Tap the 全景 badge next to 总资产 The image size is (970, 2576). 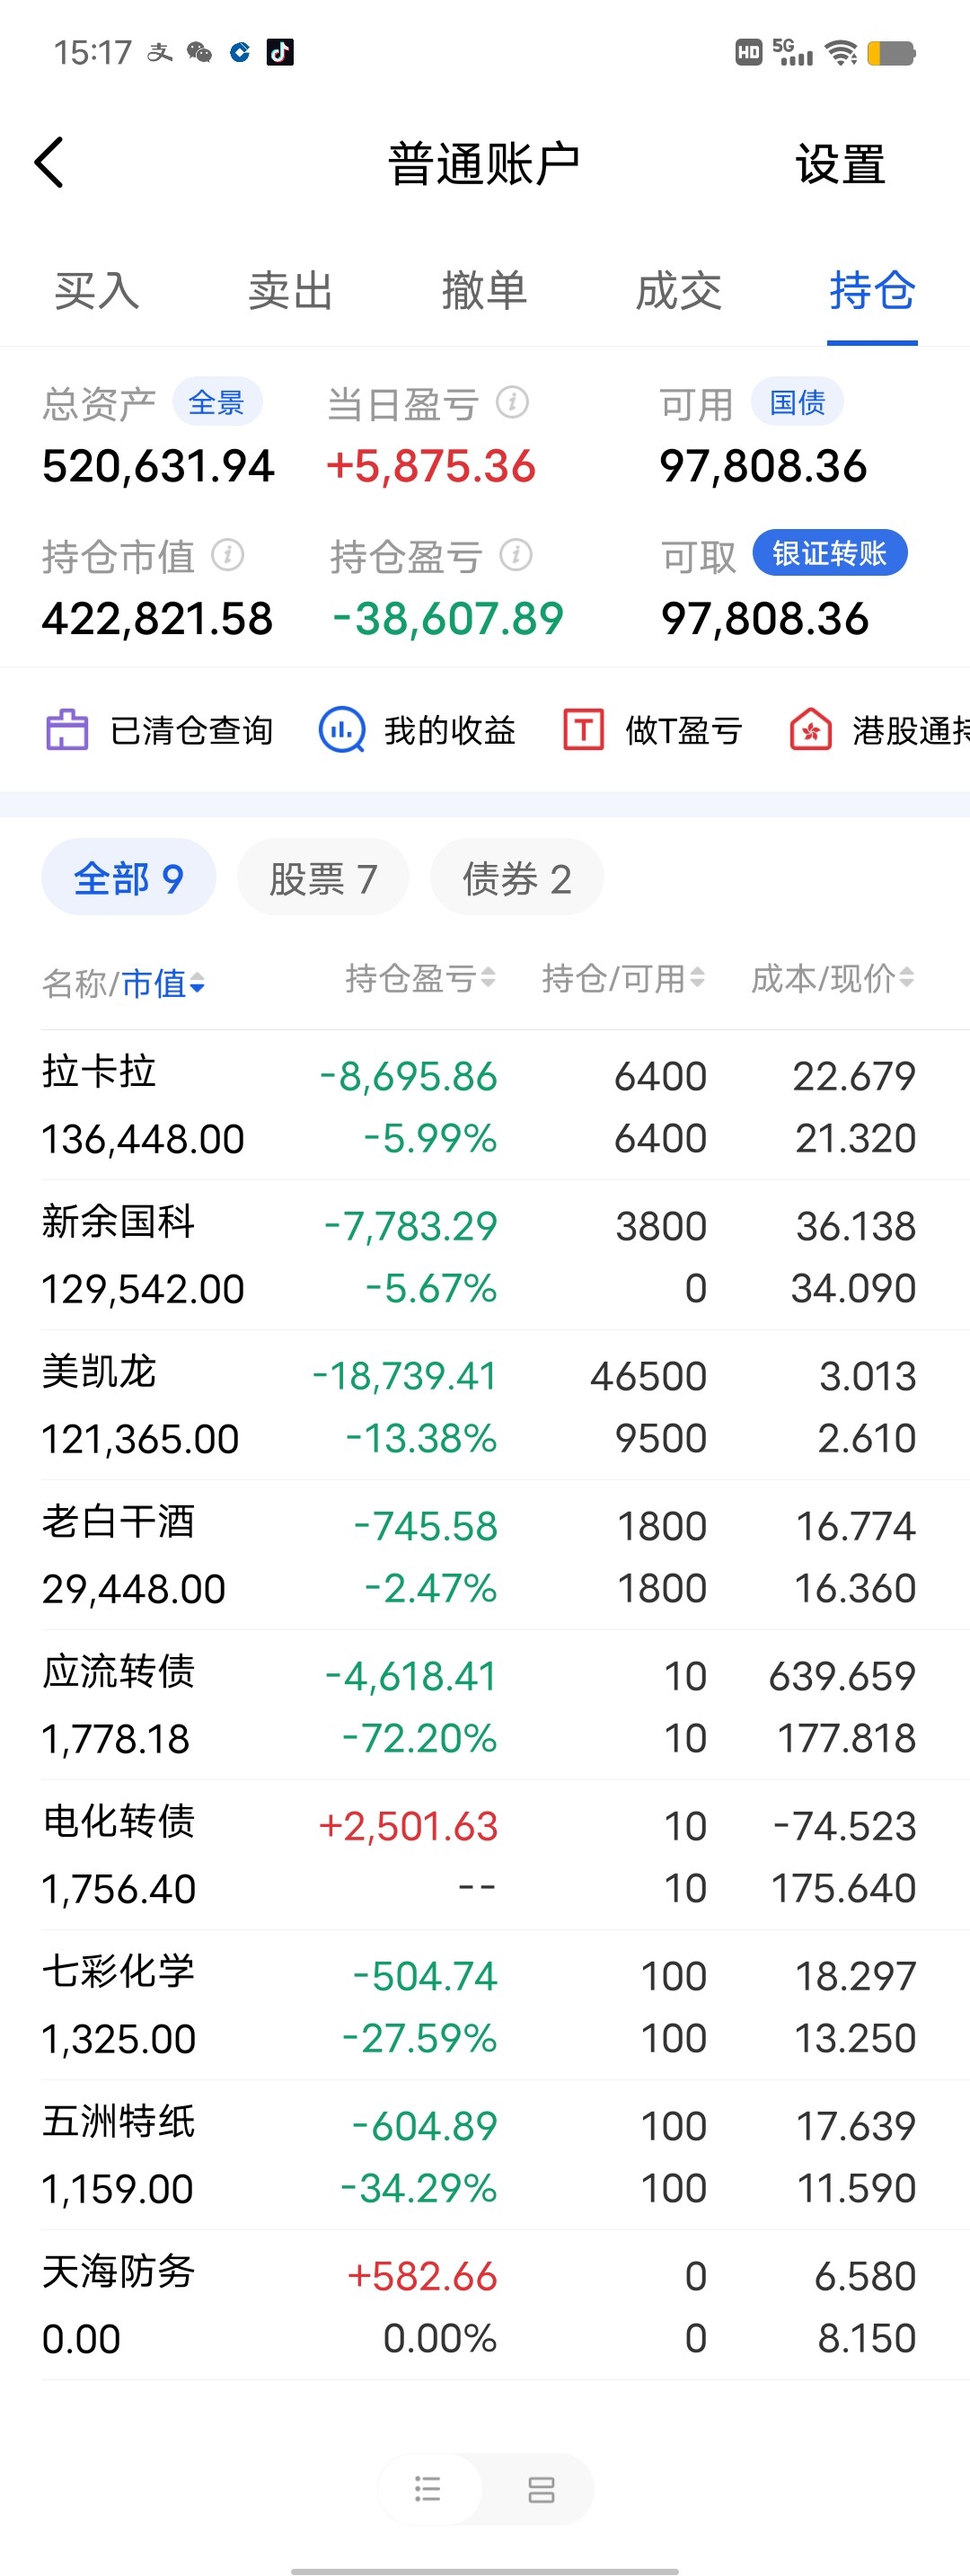(217, 403)
